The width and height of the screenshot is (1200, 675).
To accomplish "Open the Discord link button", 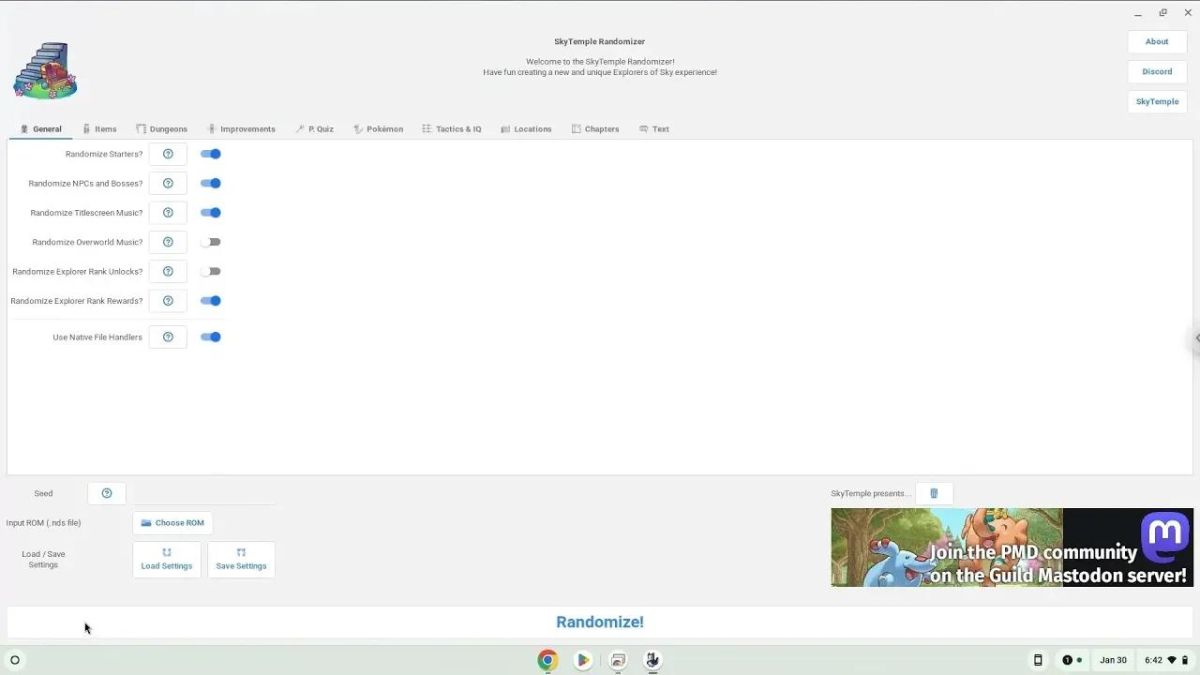I will pyautogui.click(x=1157, y=72).
